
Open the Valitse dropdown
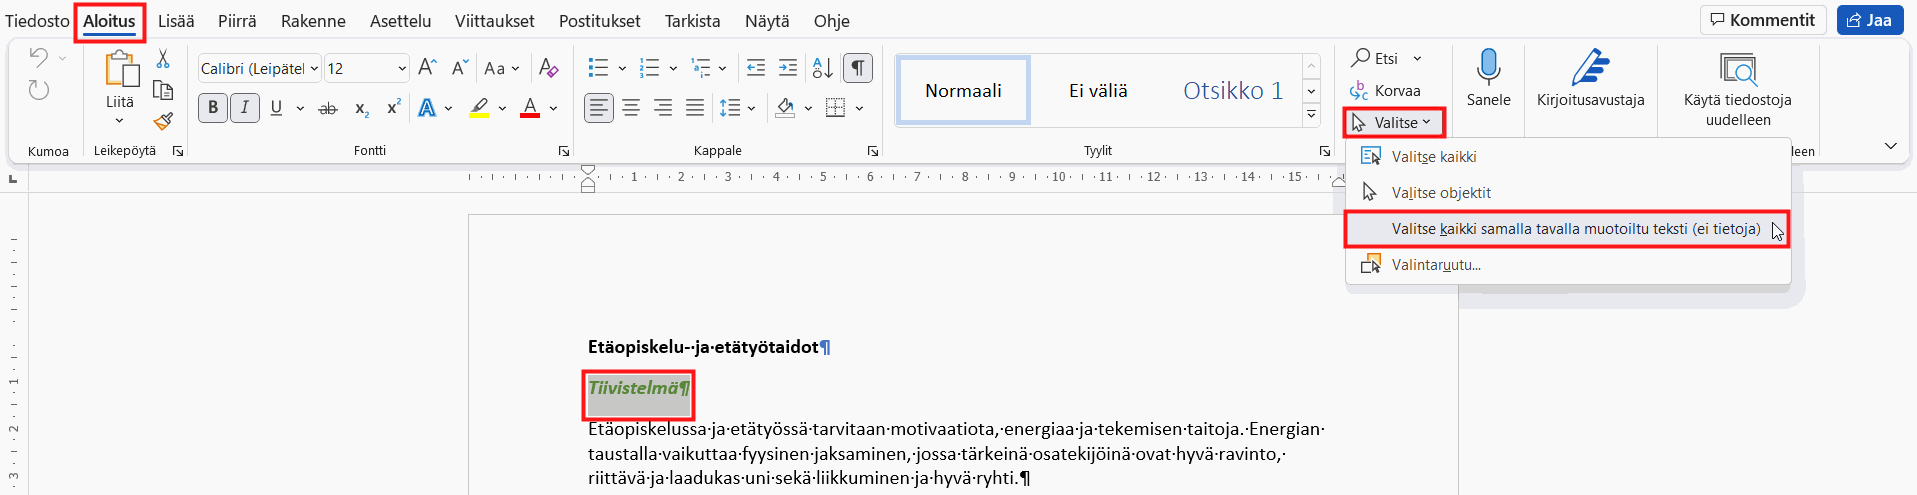pyautogui.click(x=1394, y=122)
